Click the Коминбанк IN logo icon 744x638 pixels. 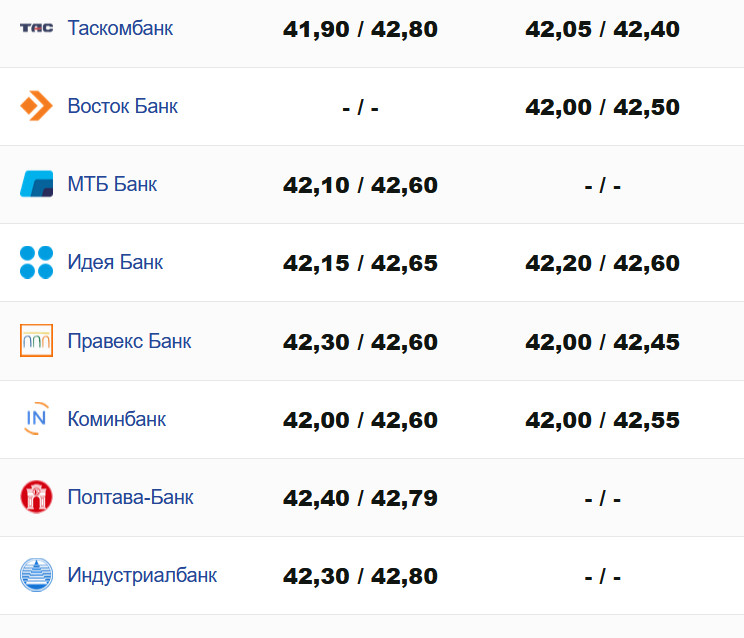37,419
